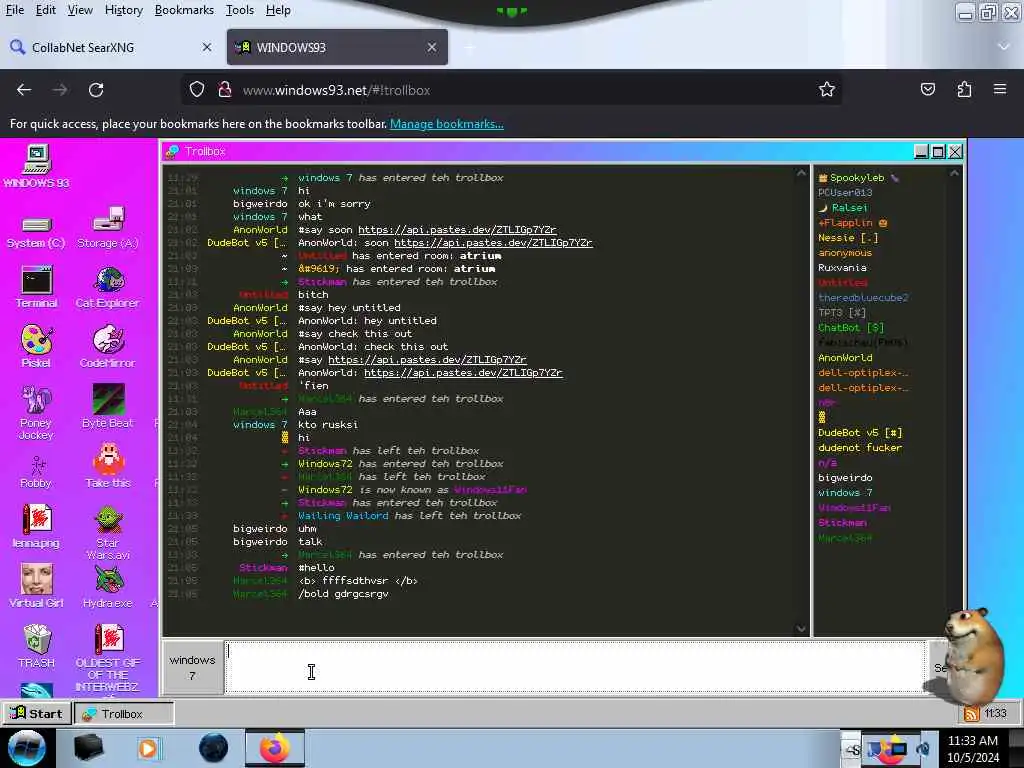Viewport: 1024px width, 768px height.
Task: Expand the list all tabs chevron
Action: pyautogui.click(x=1003, y=47)
